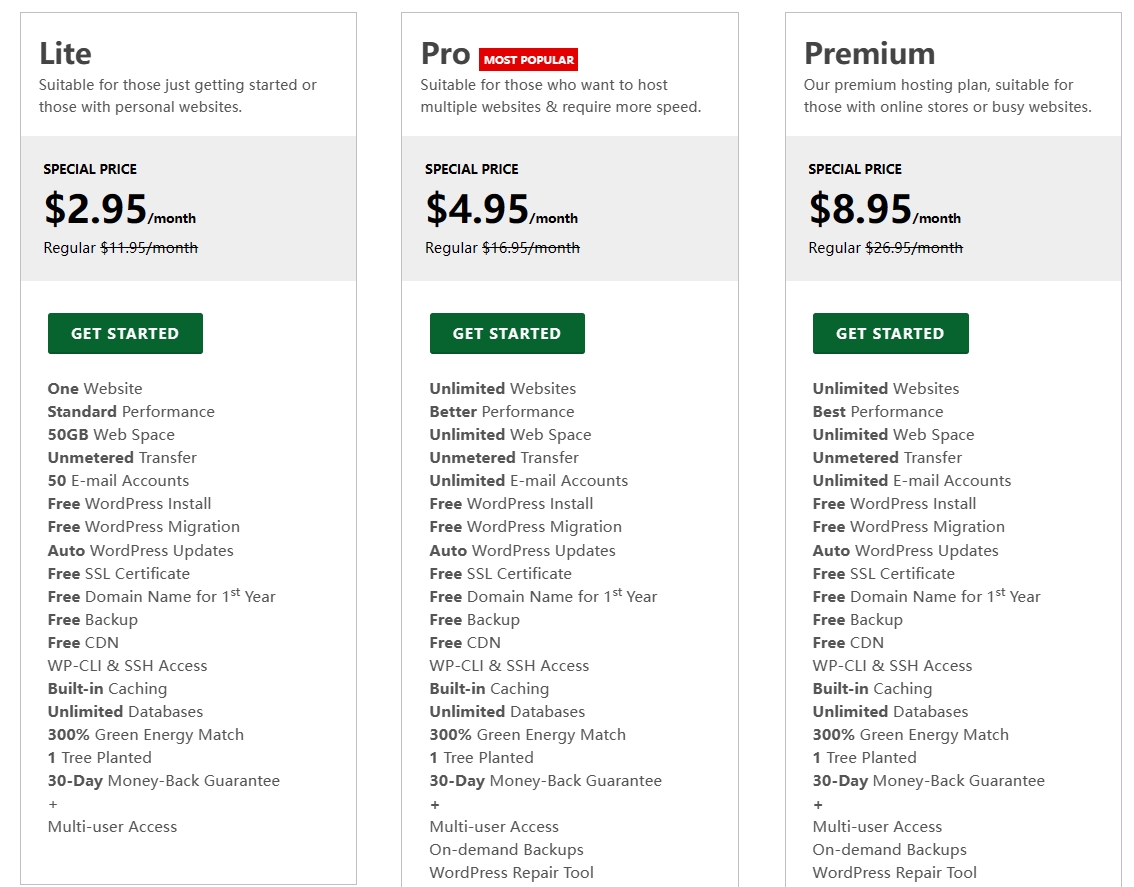Screen dimensions: 1134x887
Task: Click GET STARTED under the Lite plan
Action: [x=125, y=333]
